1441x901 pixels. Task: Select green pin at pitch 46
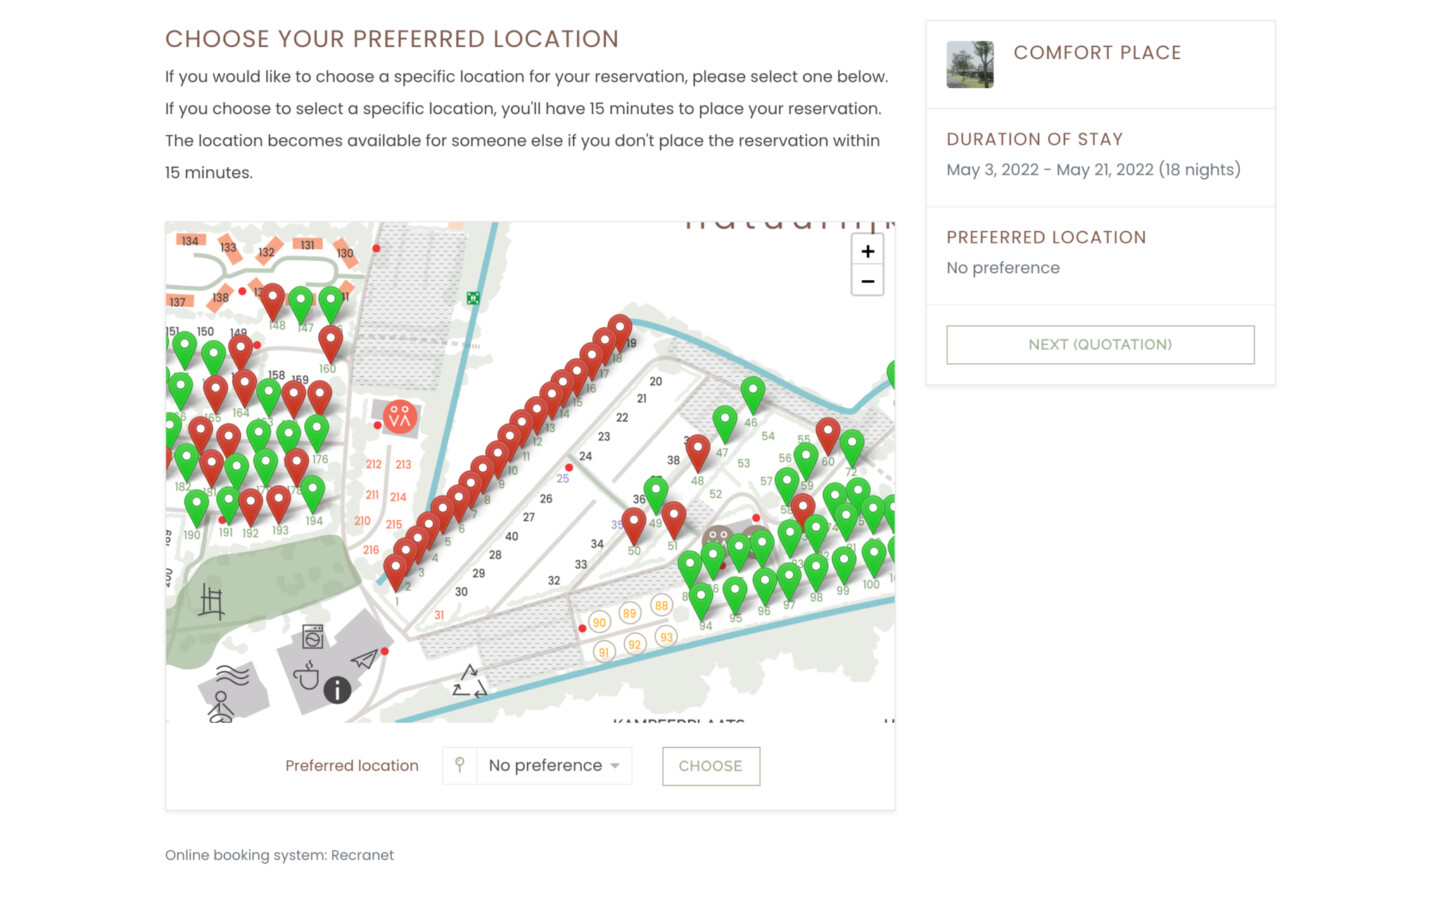coord(753,393)
